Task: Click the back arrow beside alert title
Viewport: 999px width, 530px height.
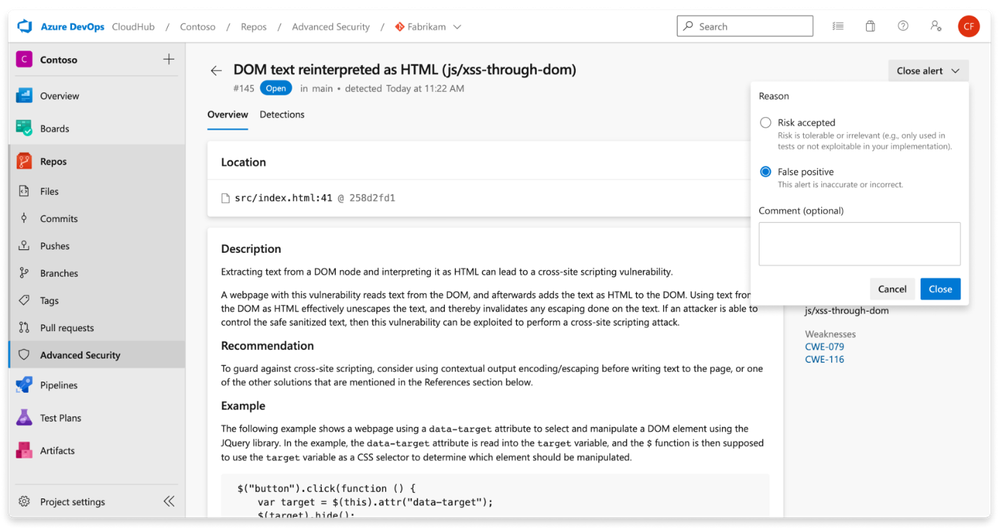Action: tap(216, 71)
